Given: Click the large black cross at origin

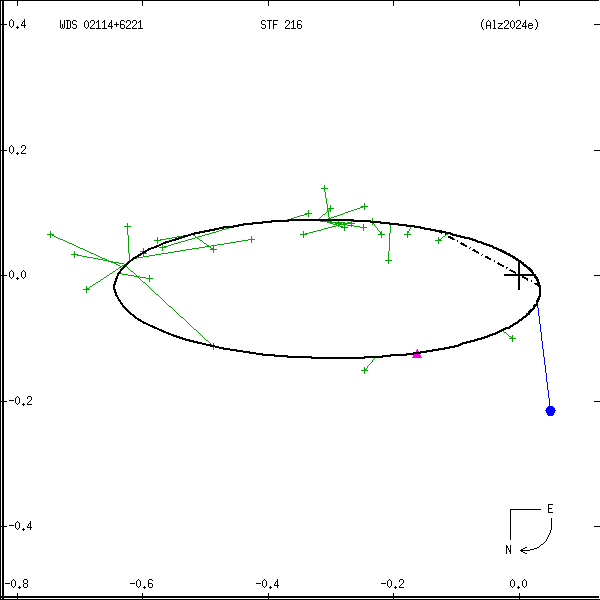Looking at the screenshot, I should (519, 275).
